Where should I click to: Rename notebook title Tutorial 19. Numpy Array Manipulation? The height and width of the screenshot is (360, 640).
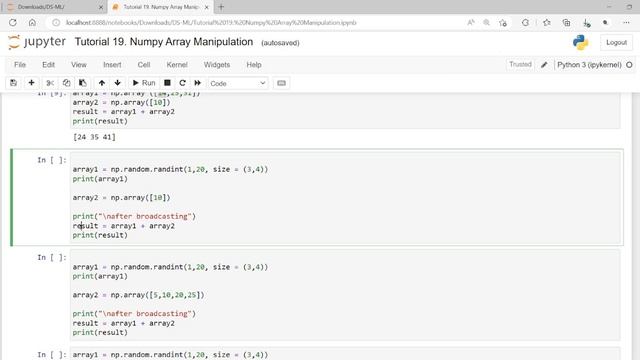164,42
